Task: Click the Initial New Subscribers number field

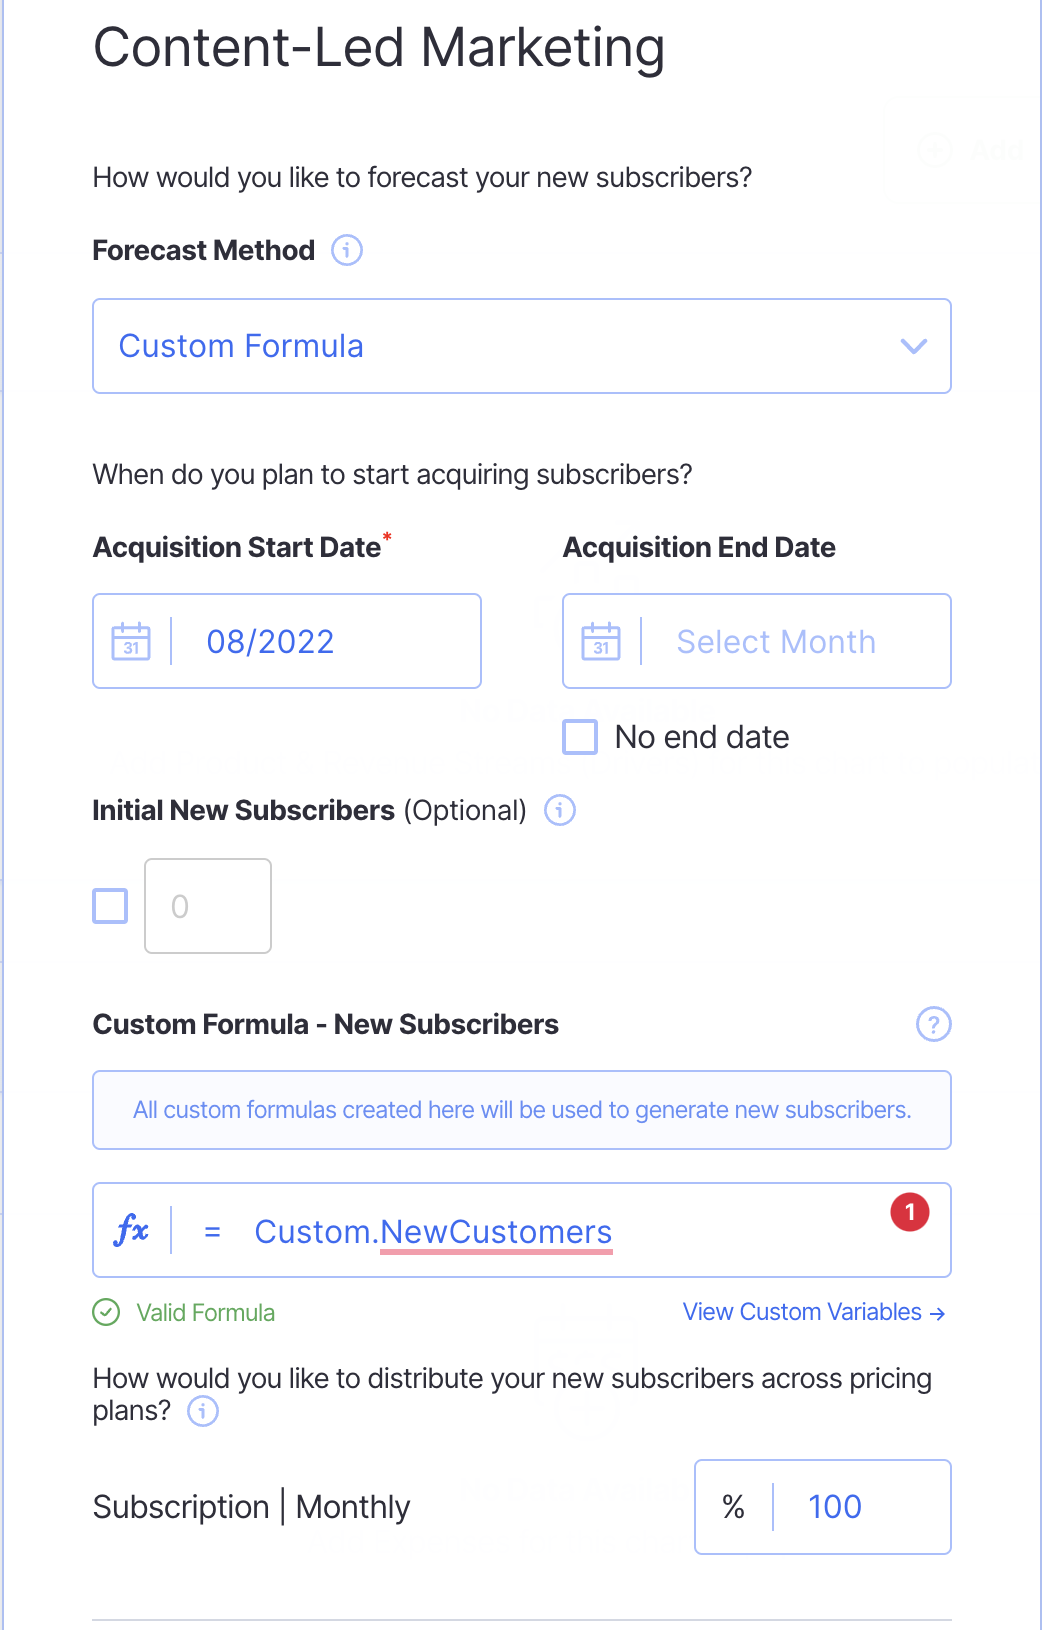Action: [208, 906]
